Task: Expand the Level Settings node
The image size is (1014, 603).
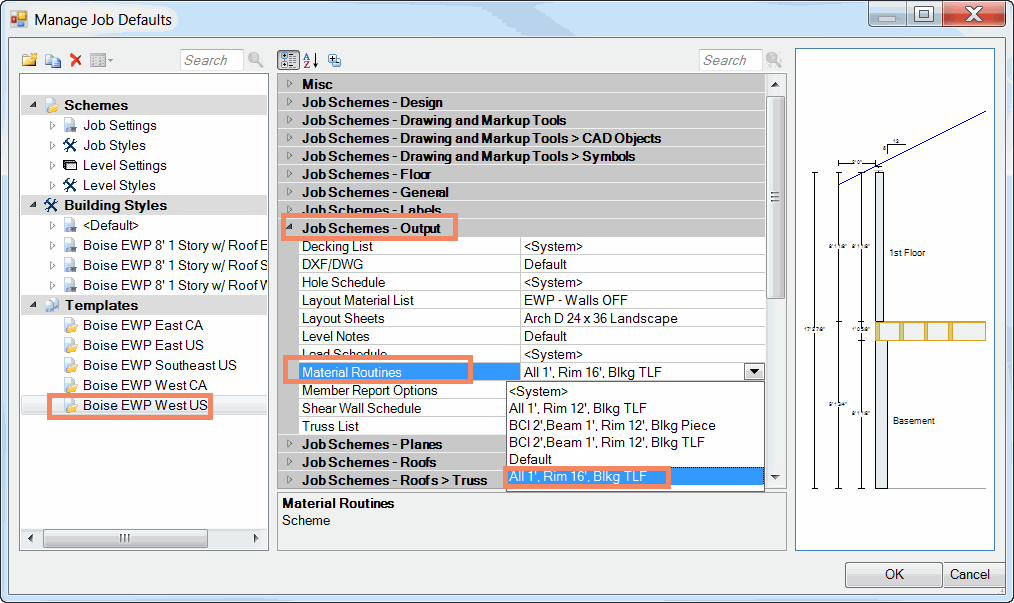Action: [x=52, y=166]
